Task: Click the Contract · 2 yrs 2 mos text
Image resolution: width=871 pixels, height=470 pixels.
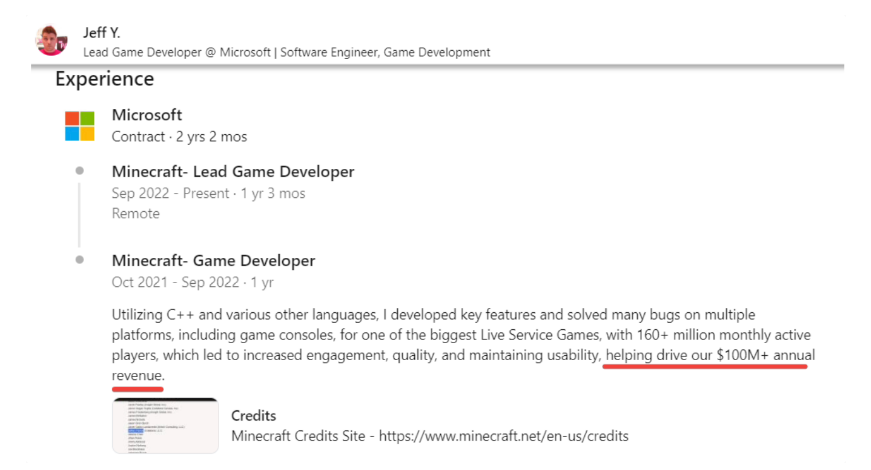Action: 179,137
